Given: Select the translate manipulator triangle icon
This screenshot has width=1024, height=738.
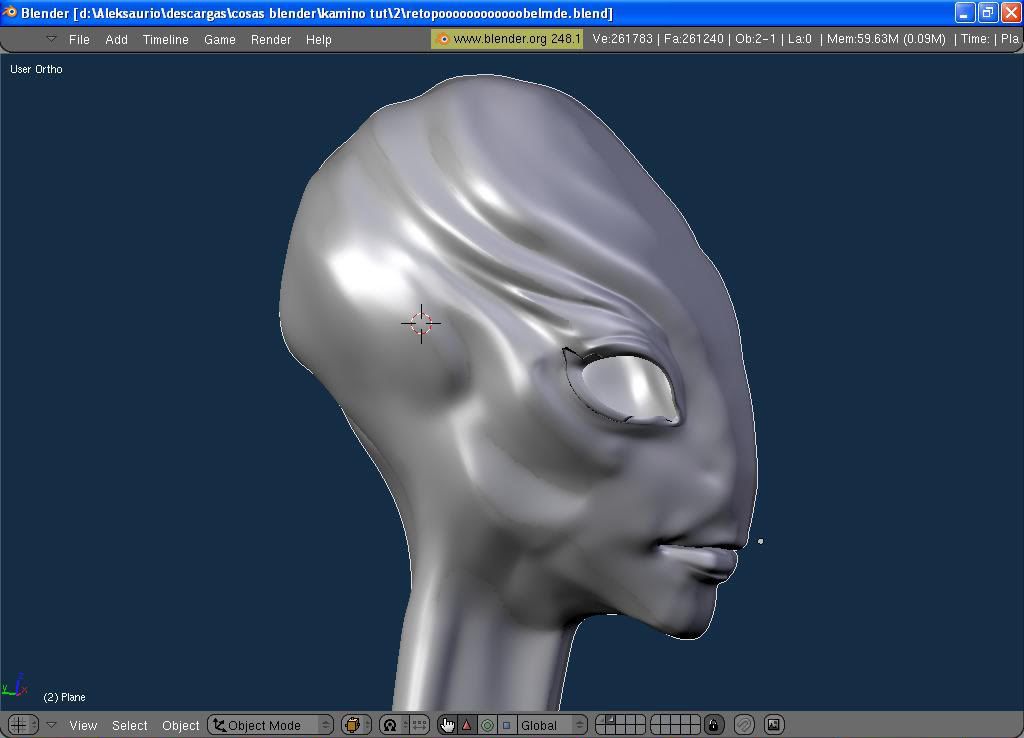Looking at the screenshot, I should pos(466,725).
